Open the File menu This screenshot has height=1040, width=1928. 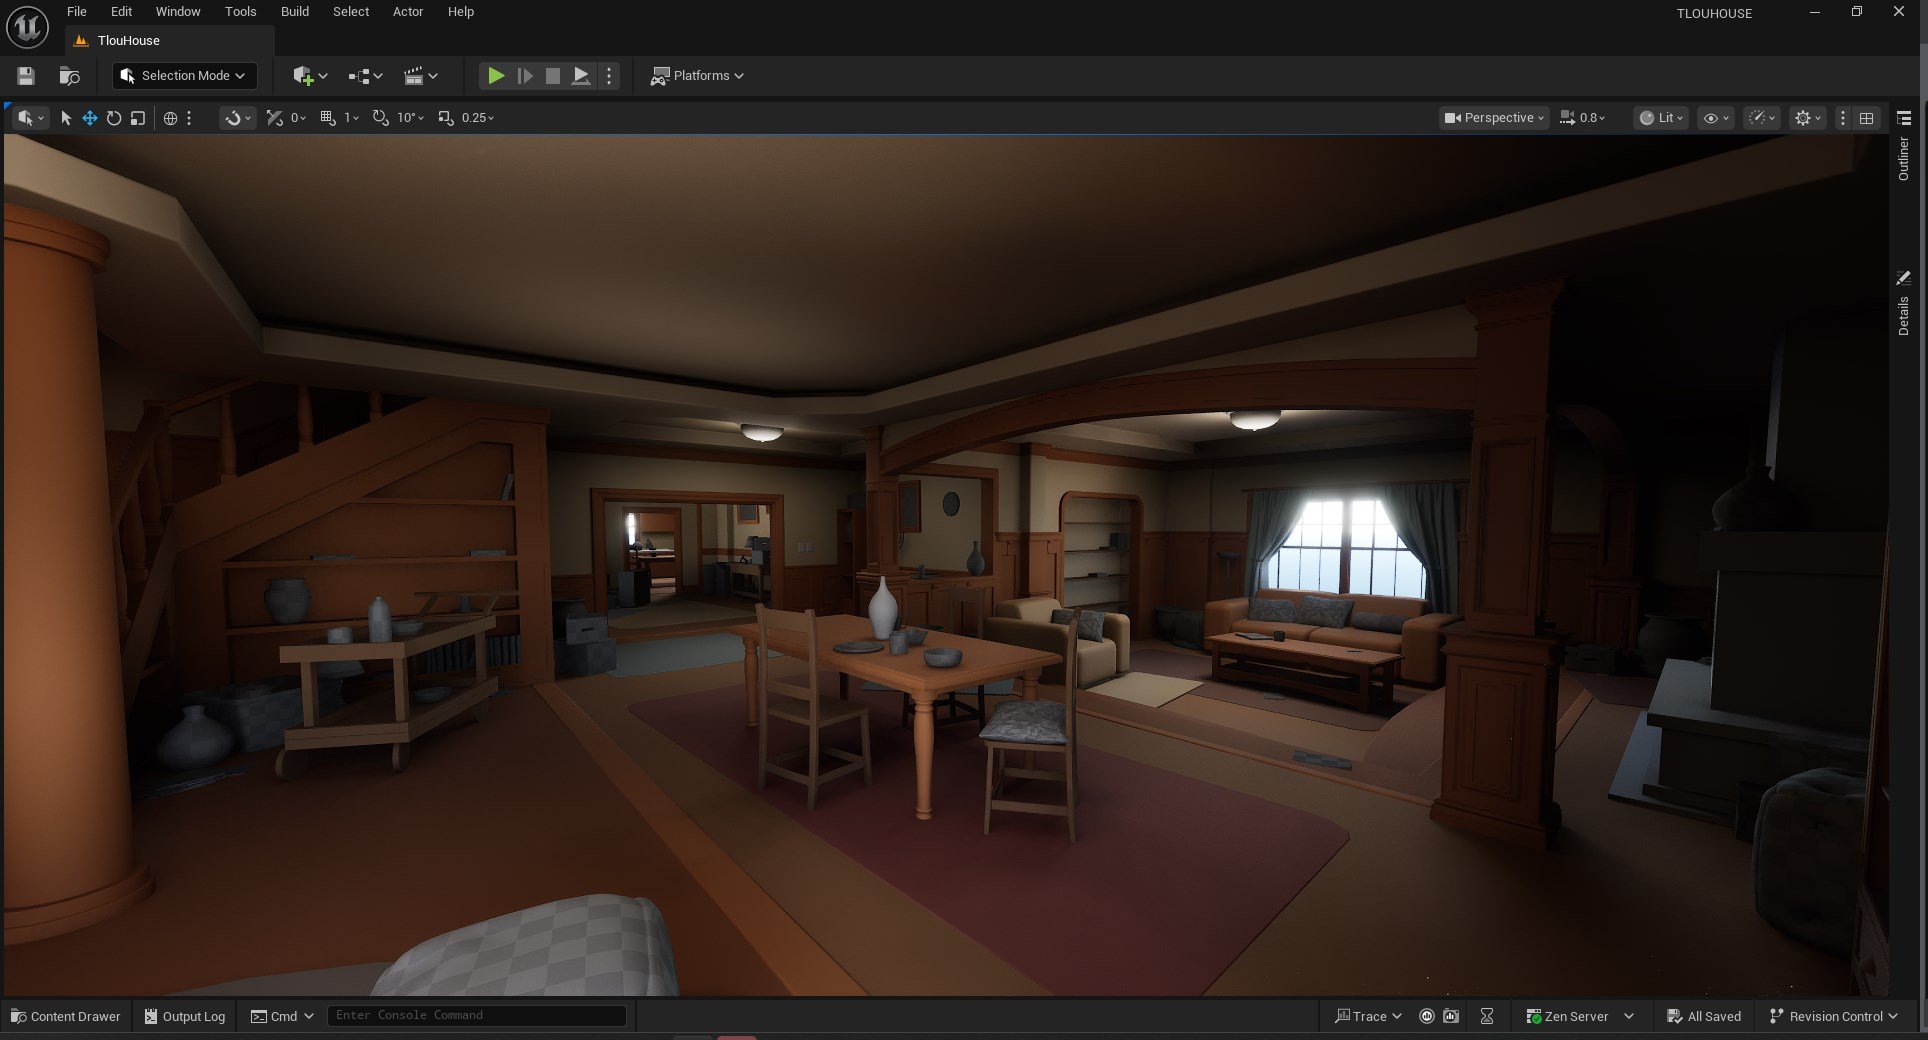(77, 12)
